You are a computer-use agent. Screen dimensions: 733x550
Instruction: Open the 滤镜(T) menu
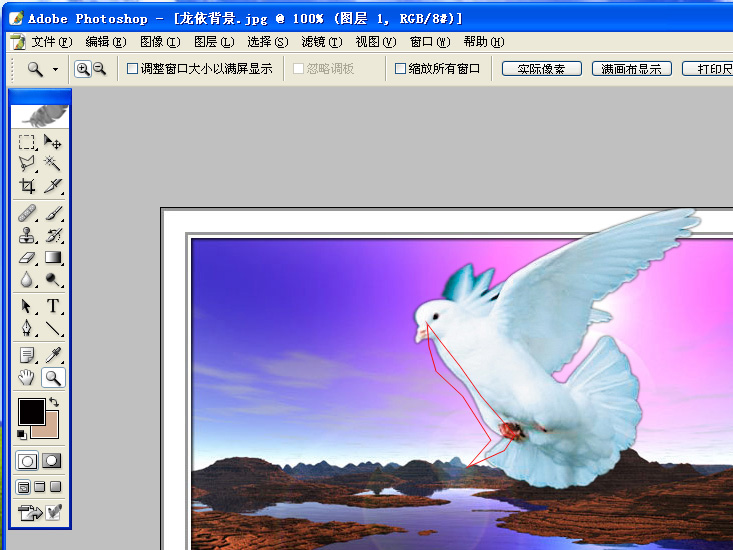pyautogui.click(x=322, y=42)
